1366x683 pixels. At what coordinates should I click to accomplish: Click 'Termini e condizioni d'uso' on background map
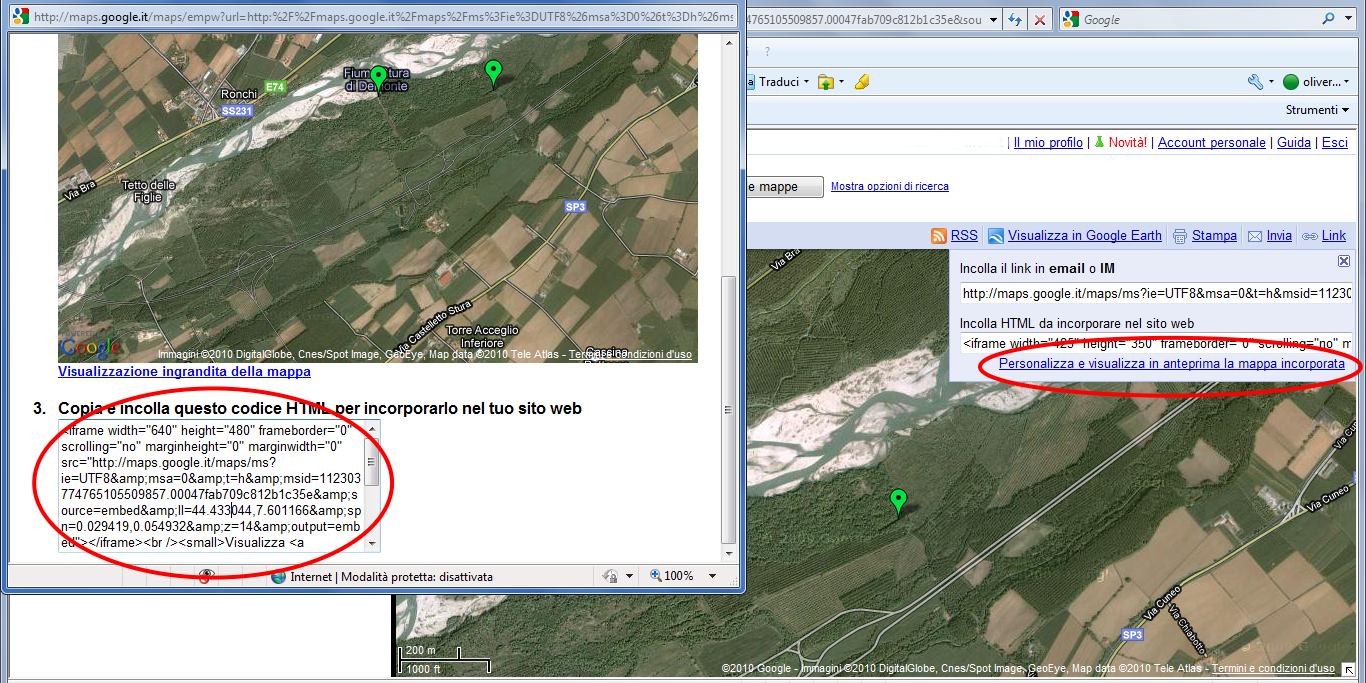tap(1273, 668)
